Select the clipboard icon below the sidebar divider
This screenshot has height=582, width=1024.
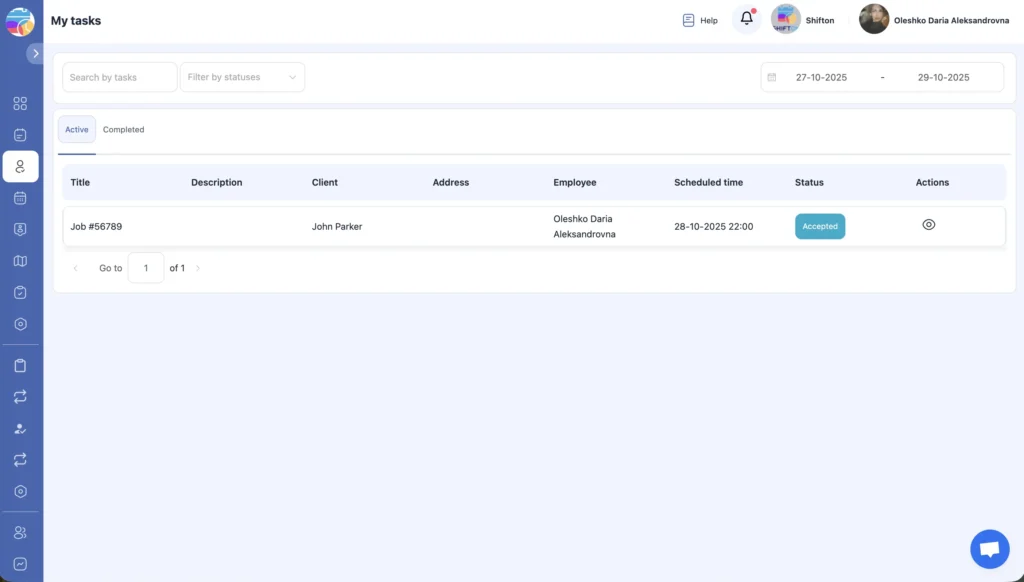click(20, 365)
